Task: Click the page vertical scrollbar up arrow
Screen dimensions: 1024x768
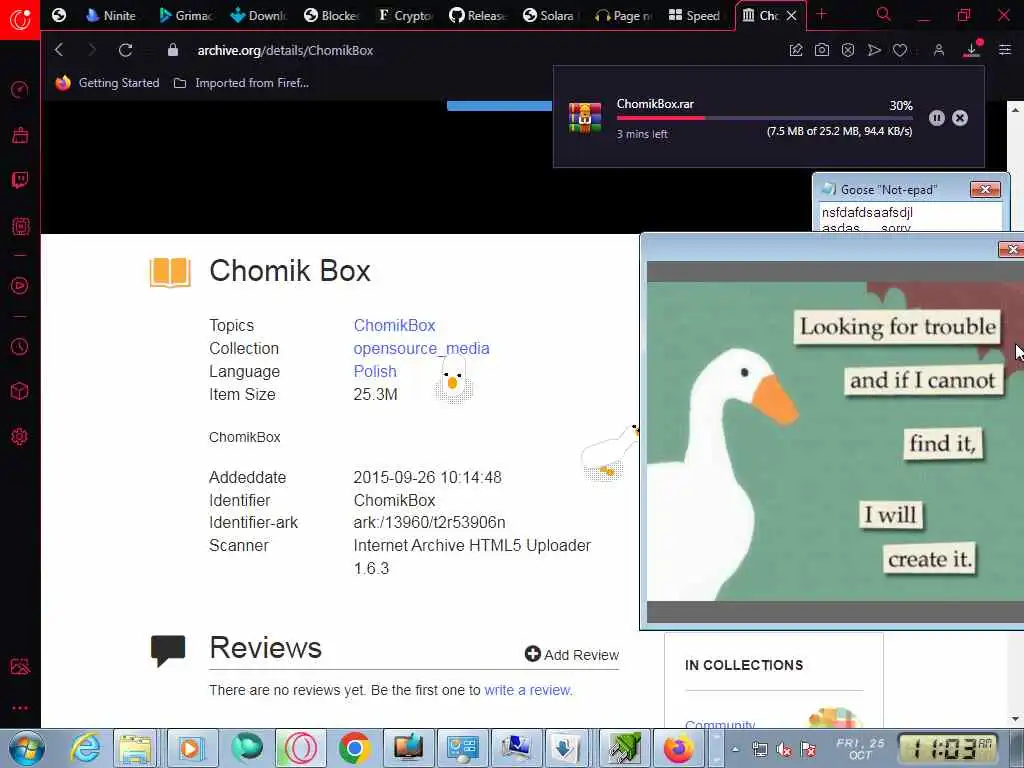Action: pos(1015,110)
